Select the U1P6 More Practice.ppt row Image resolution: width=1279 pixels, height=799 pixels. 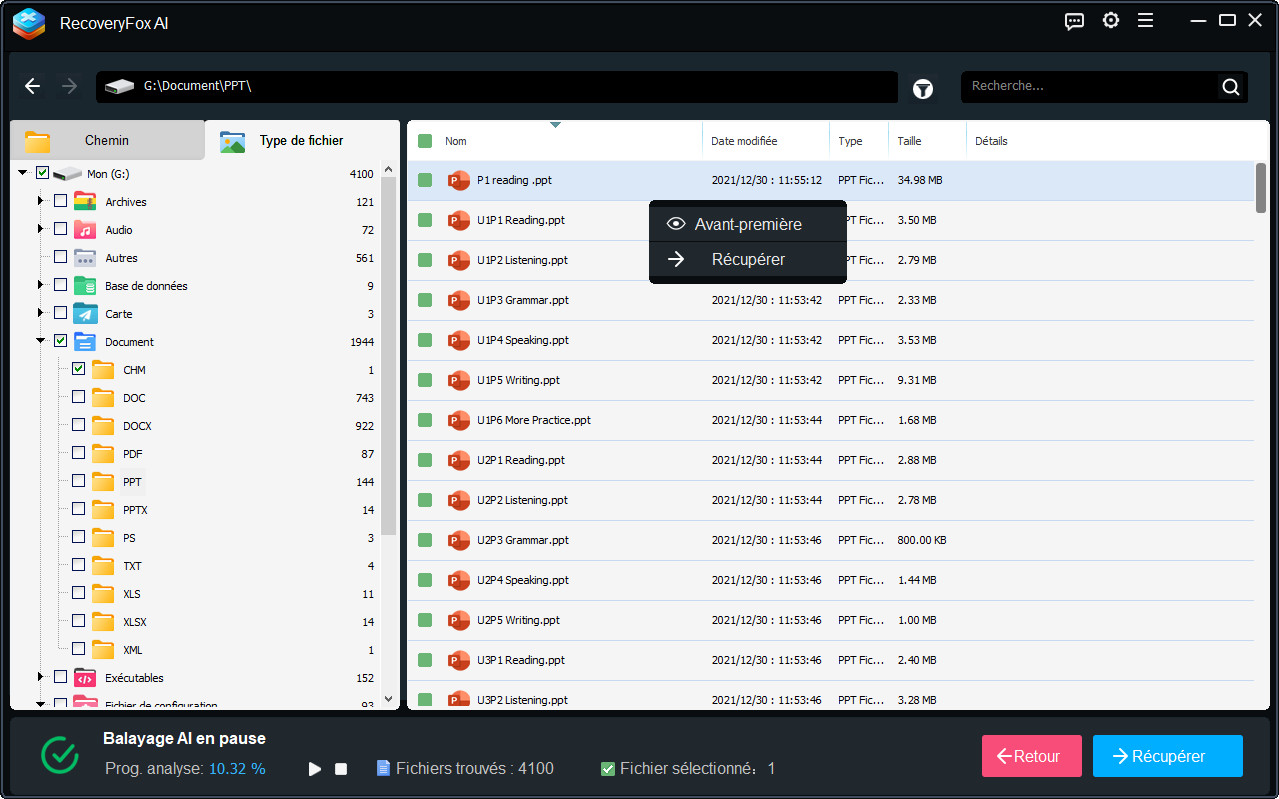pos(830,420)
